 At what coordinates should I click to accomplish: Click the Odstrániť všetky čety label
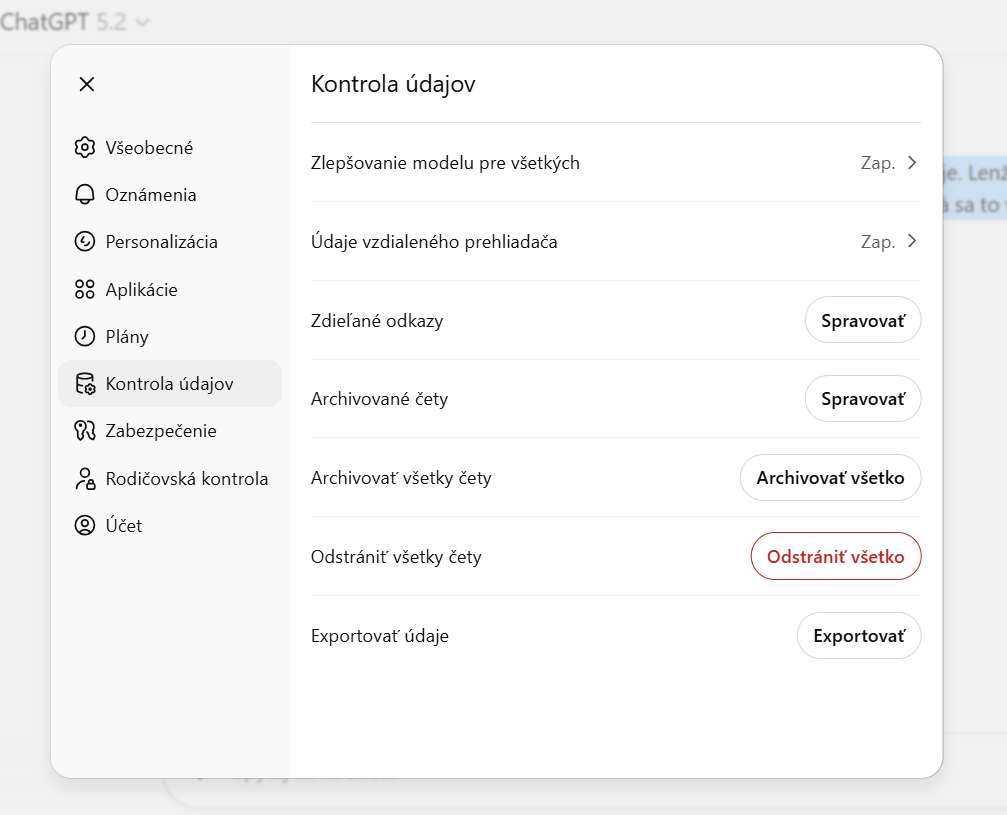(396, 557)
